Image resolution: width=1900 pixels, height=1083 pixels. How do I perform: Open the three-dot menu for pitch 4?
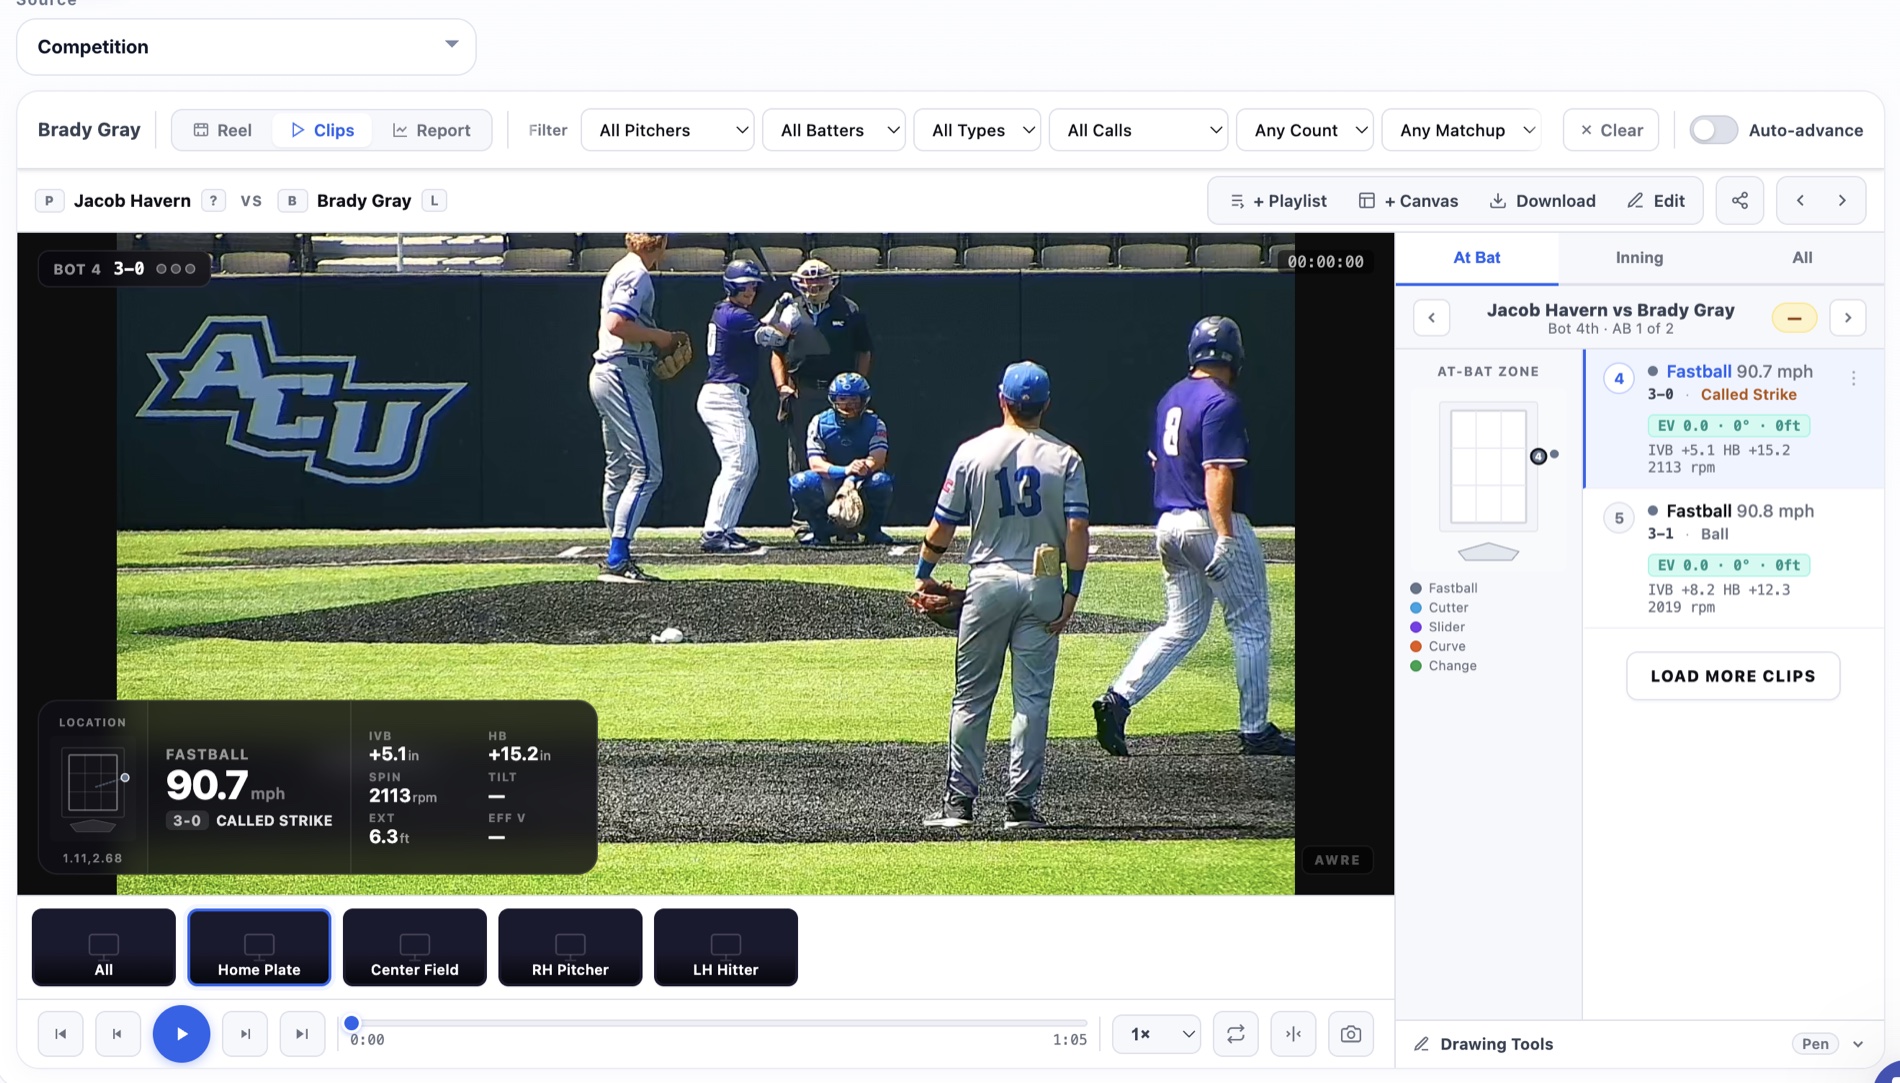[x=1853, y=379]
